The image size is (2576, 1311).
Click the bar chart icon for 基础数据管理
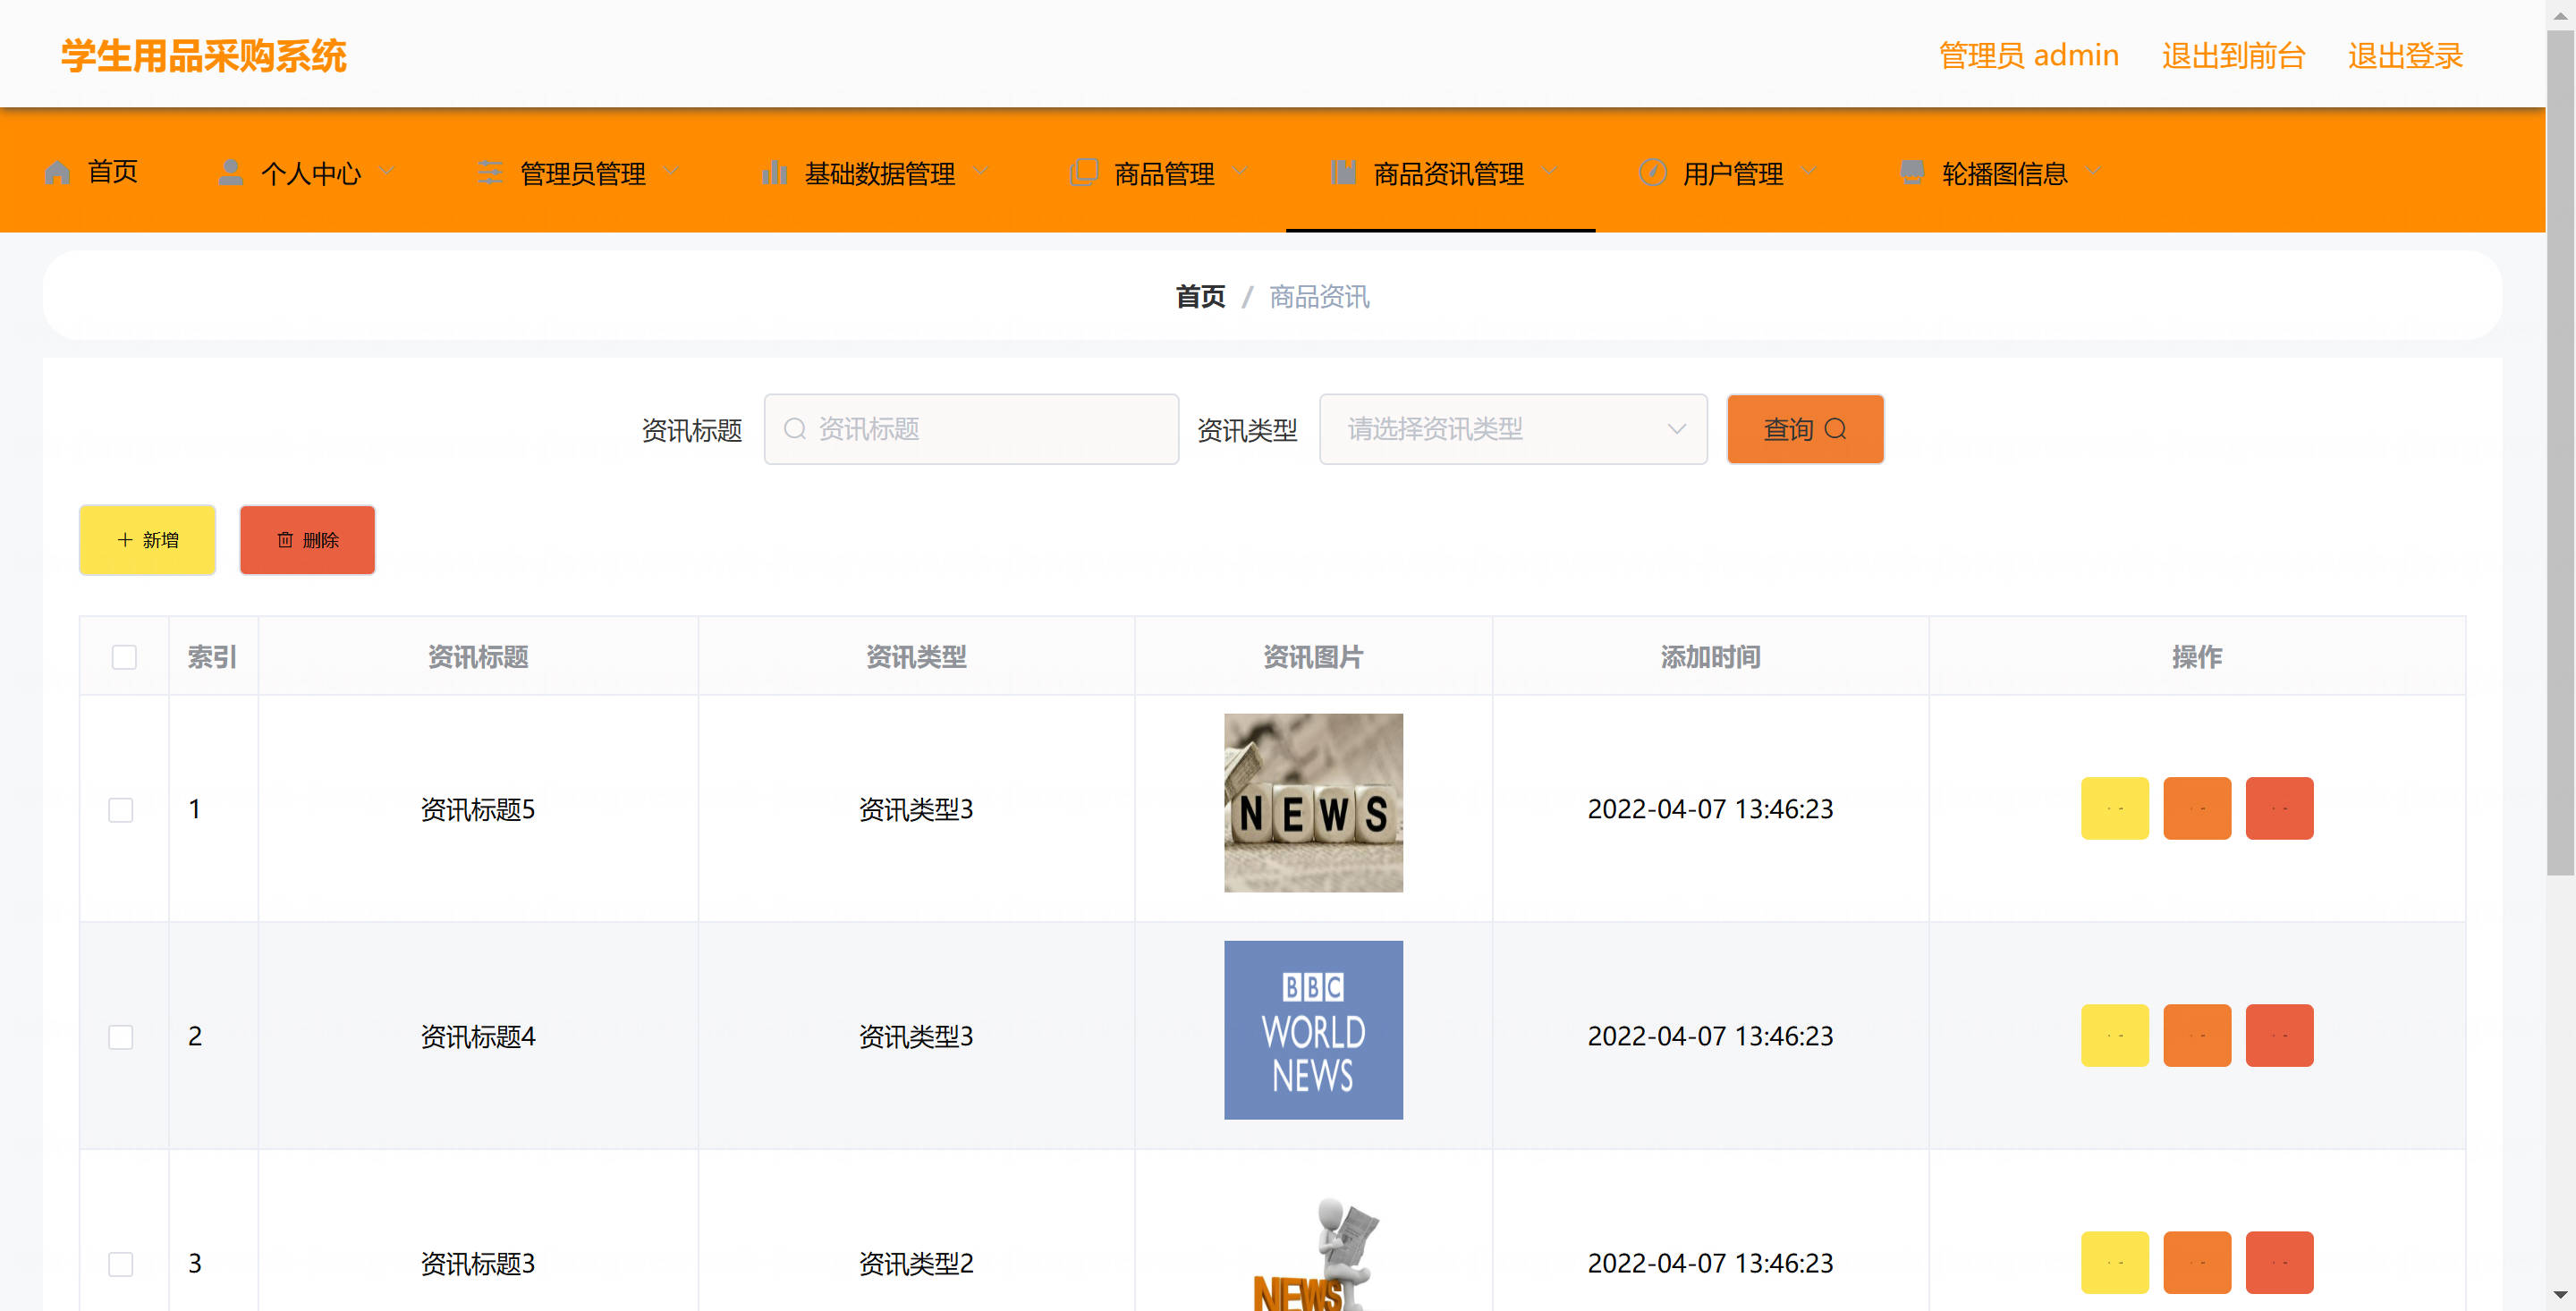tap(775, 173)
